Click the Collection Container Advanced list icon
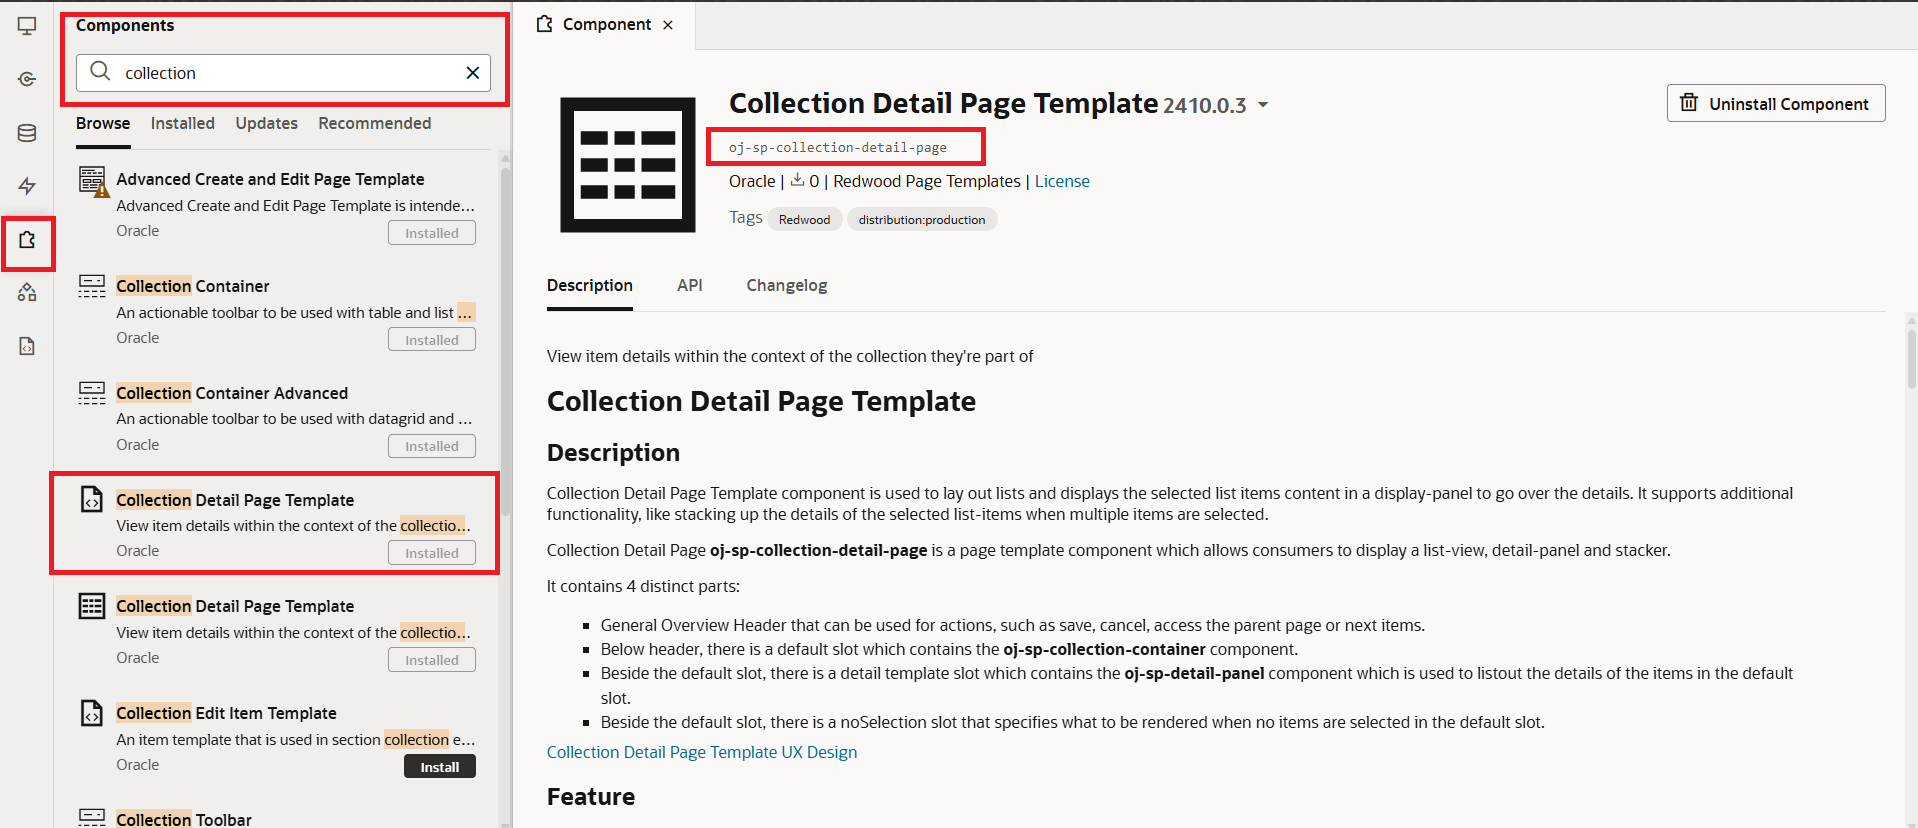 [92, 393]
